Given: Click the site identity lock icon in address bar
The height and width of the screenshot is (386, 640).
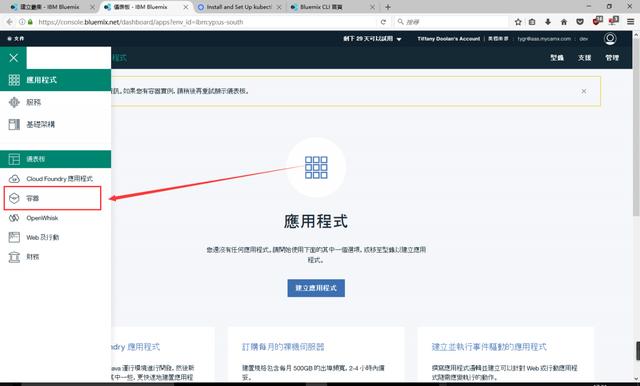Looking at the screenshot, I should tap(30, 22).
